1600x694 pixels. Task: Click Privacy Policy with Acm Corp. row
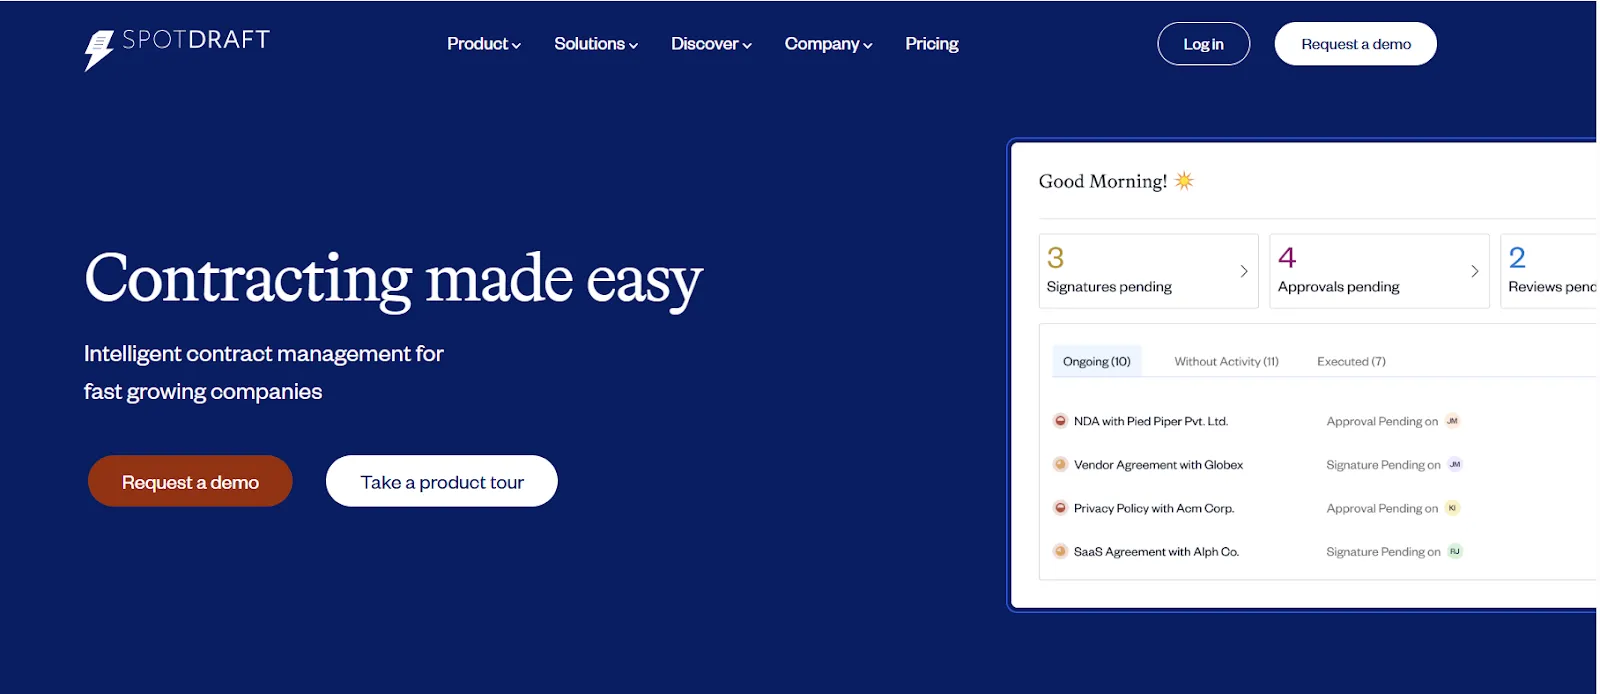coord(1154,508)
